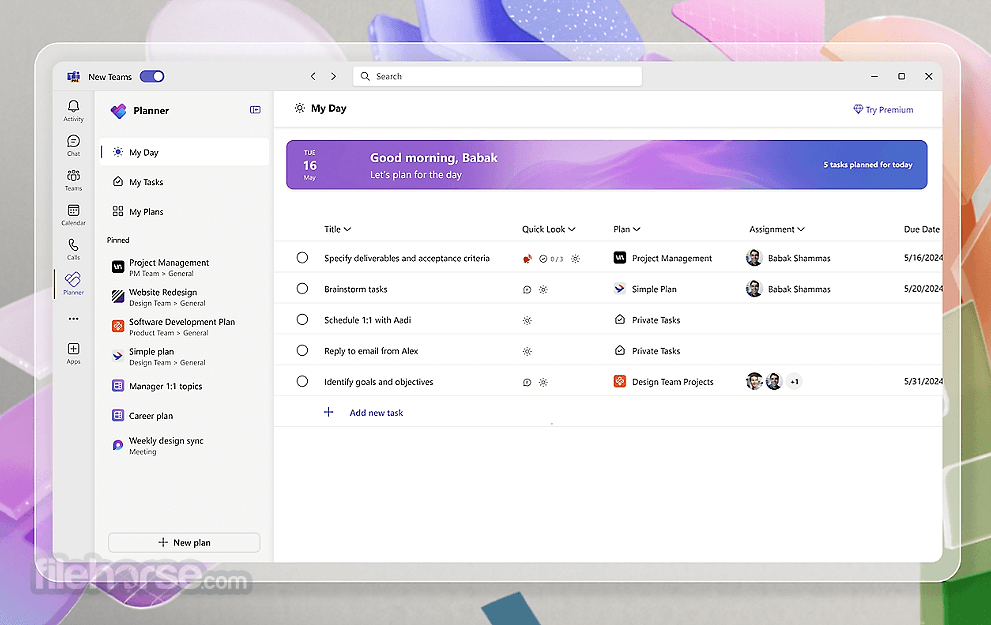Toggle the New Teams switch
991x625 pixels.
coord(152,76)
